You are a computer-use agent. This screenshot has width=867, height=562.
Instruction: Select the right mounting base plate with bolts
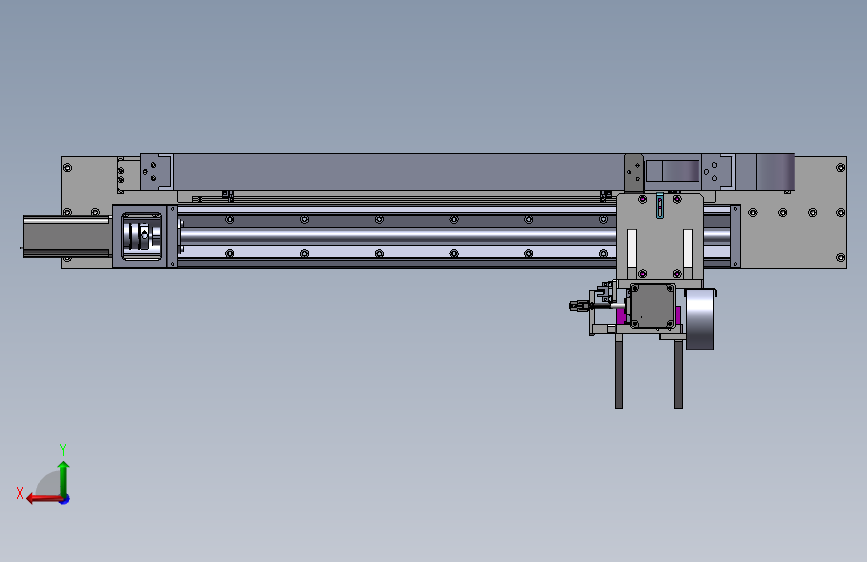click(x=791, y=212)
